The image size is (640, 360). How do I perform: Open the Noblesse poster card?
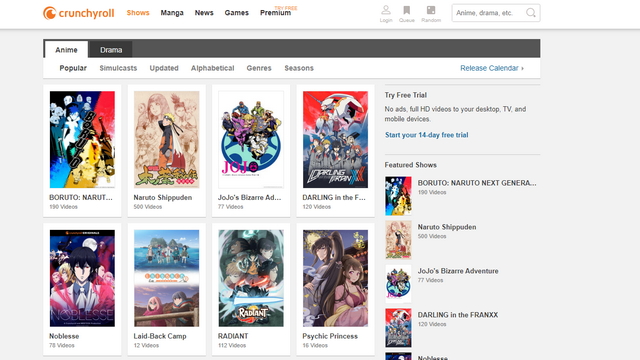pyautogui.click(x=82, y=289)
